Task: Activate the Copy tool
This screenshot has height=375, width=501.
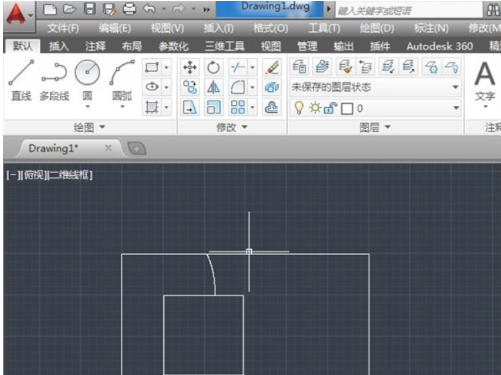Action: [x=190, y=88]
